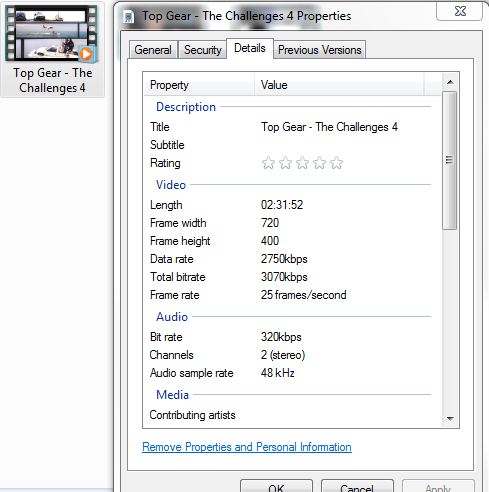
Task: Click the Contributing artists property row
Action: tap(290, 415)
